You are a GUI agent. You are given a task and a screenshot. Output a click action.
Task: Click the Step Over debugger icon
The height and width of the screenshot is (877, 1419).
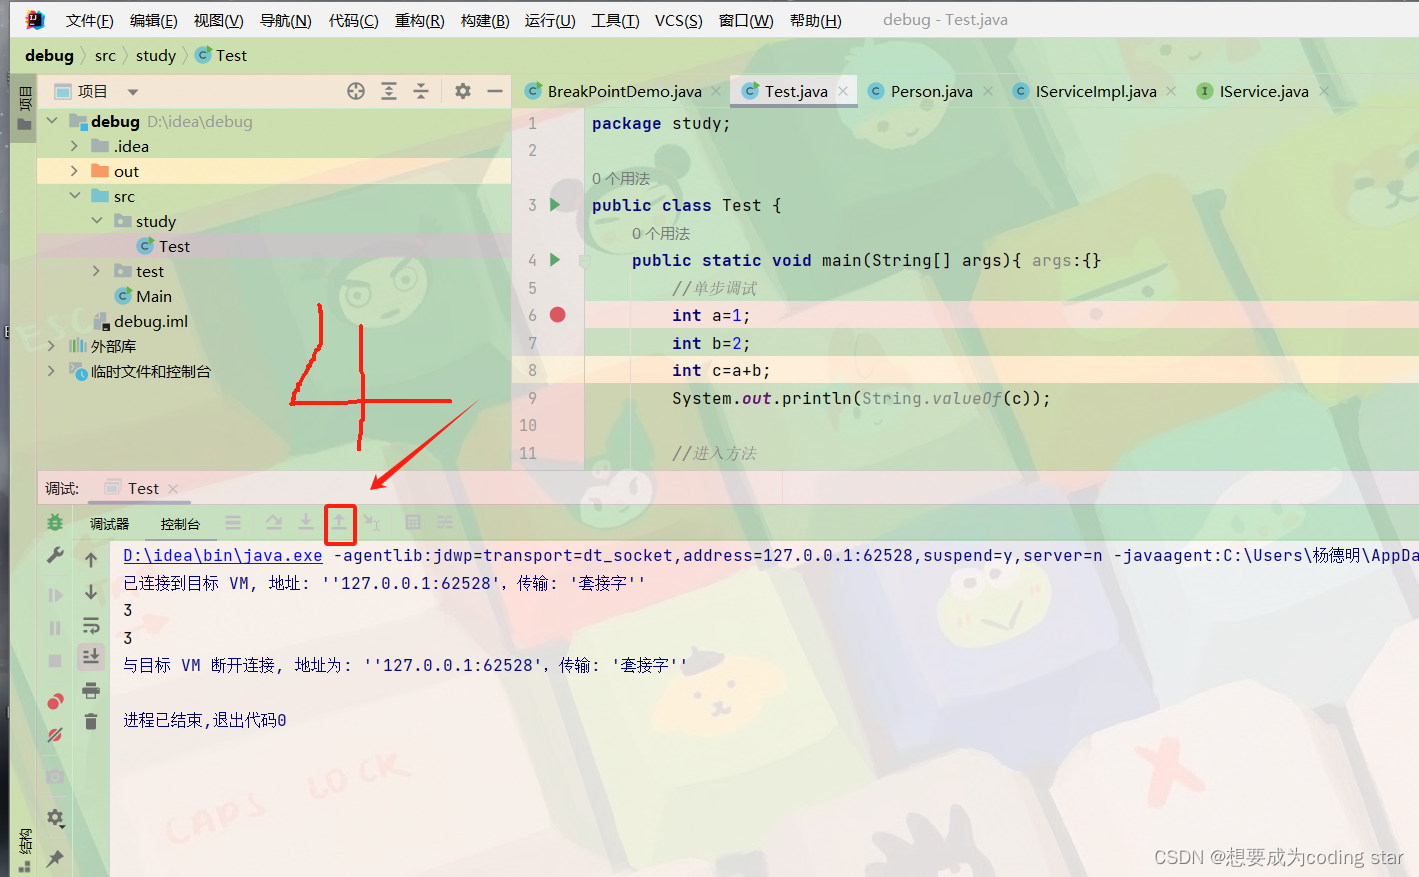(x=274, y=522)
